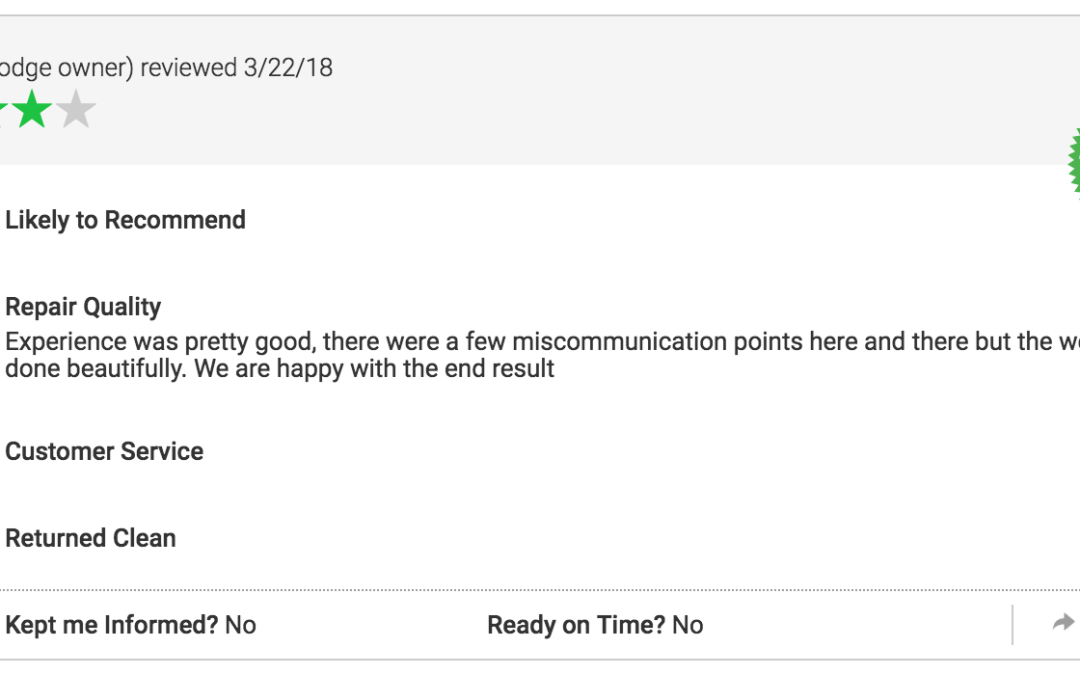Viewport: 1080px width, 675px height.
Task: Select the Repair Quality heading
Action: click(83, 307)
